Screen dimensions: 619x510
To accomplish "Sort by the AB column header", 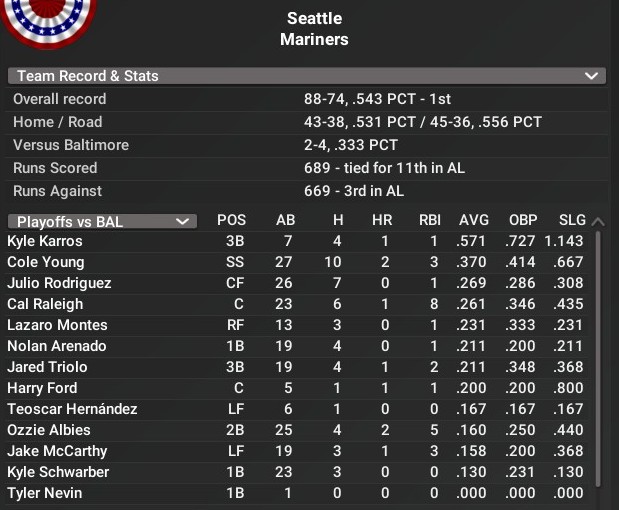I will pyautogui.click(x=285, y=221).
